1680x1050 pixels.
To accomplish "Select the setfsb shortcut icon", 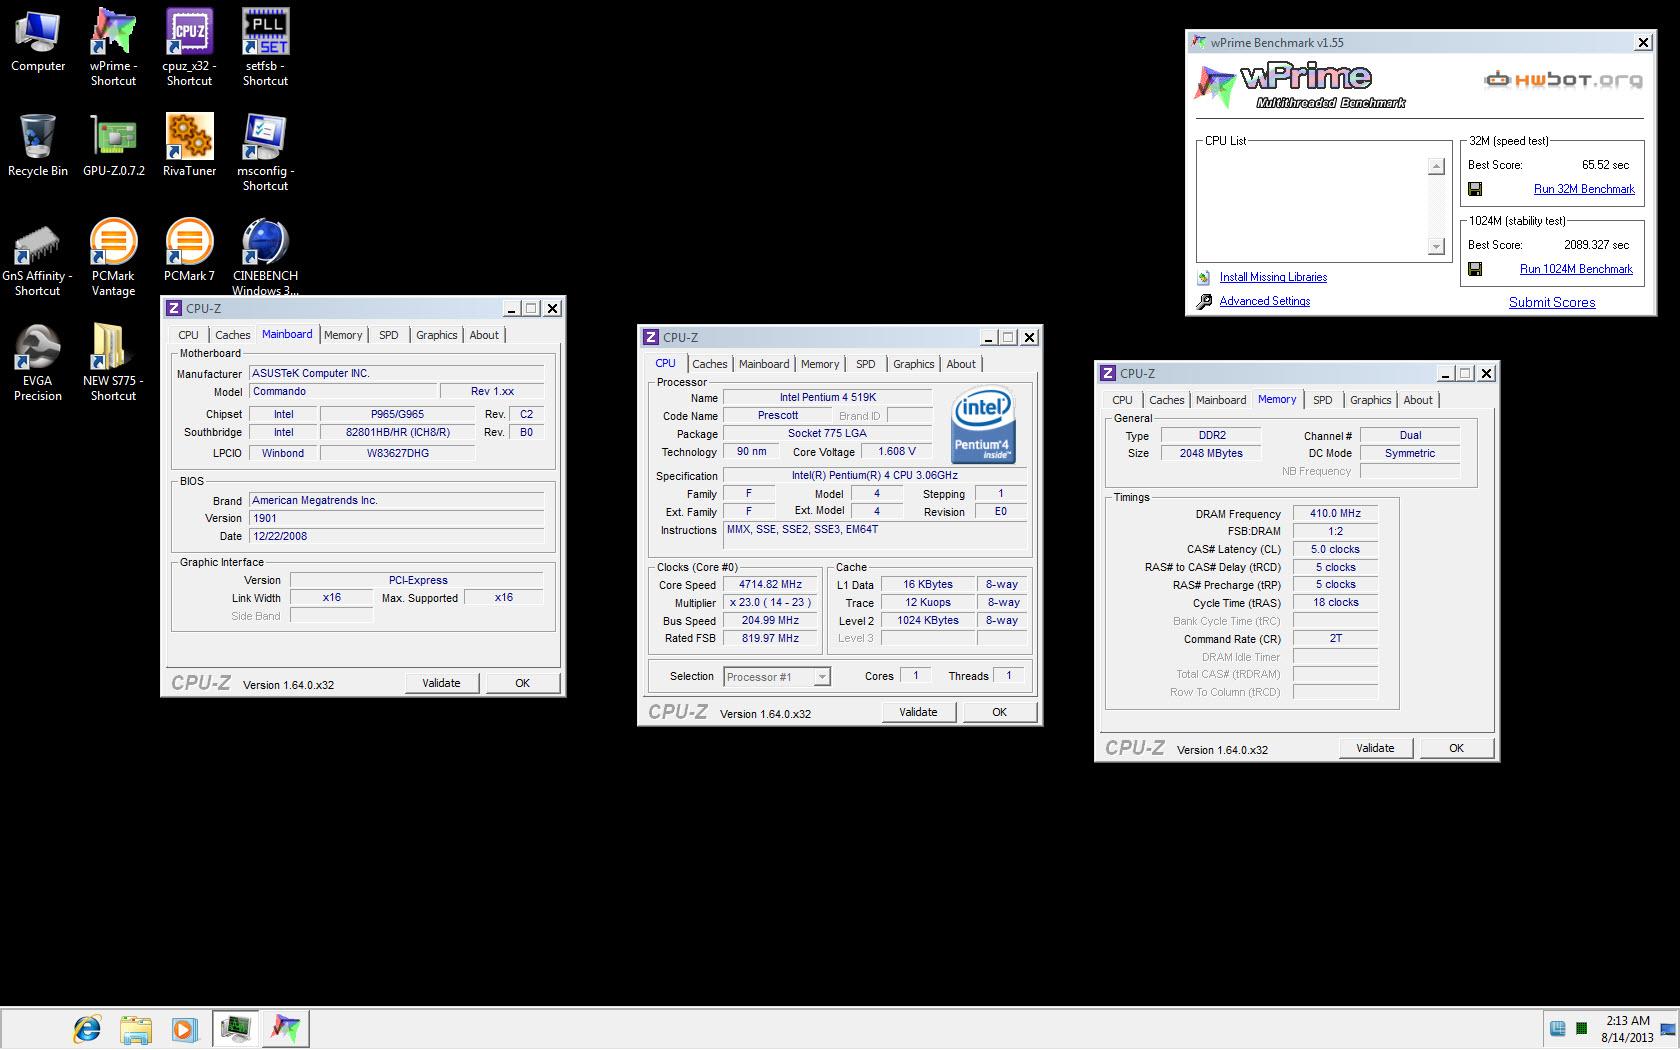I will [265, 48].
